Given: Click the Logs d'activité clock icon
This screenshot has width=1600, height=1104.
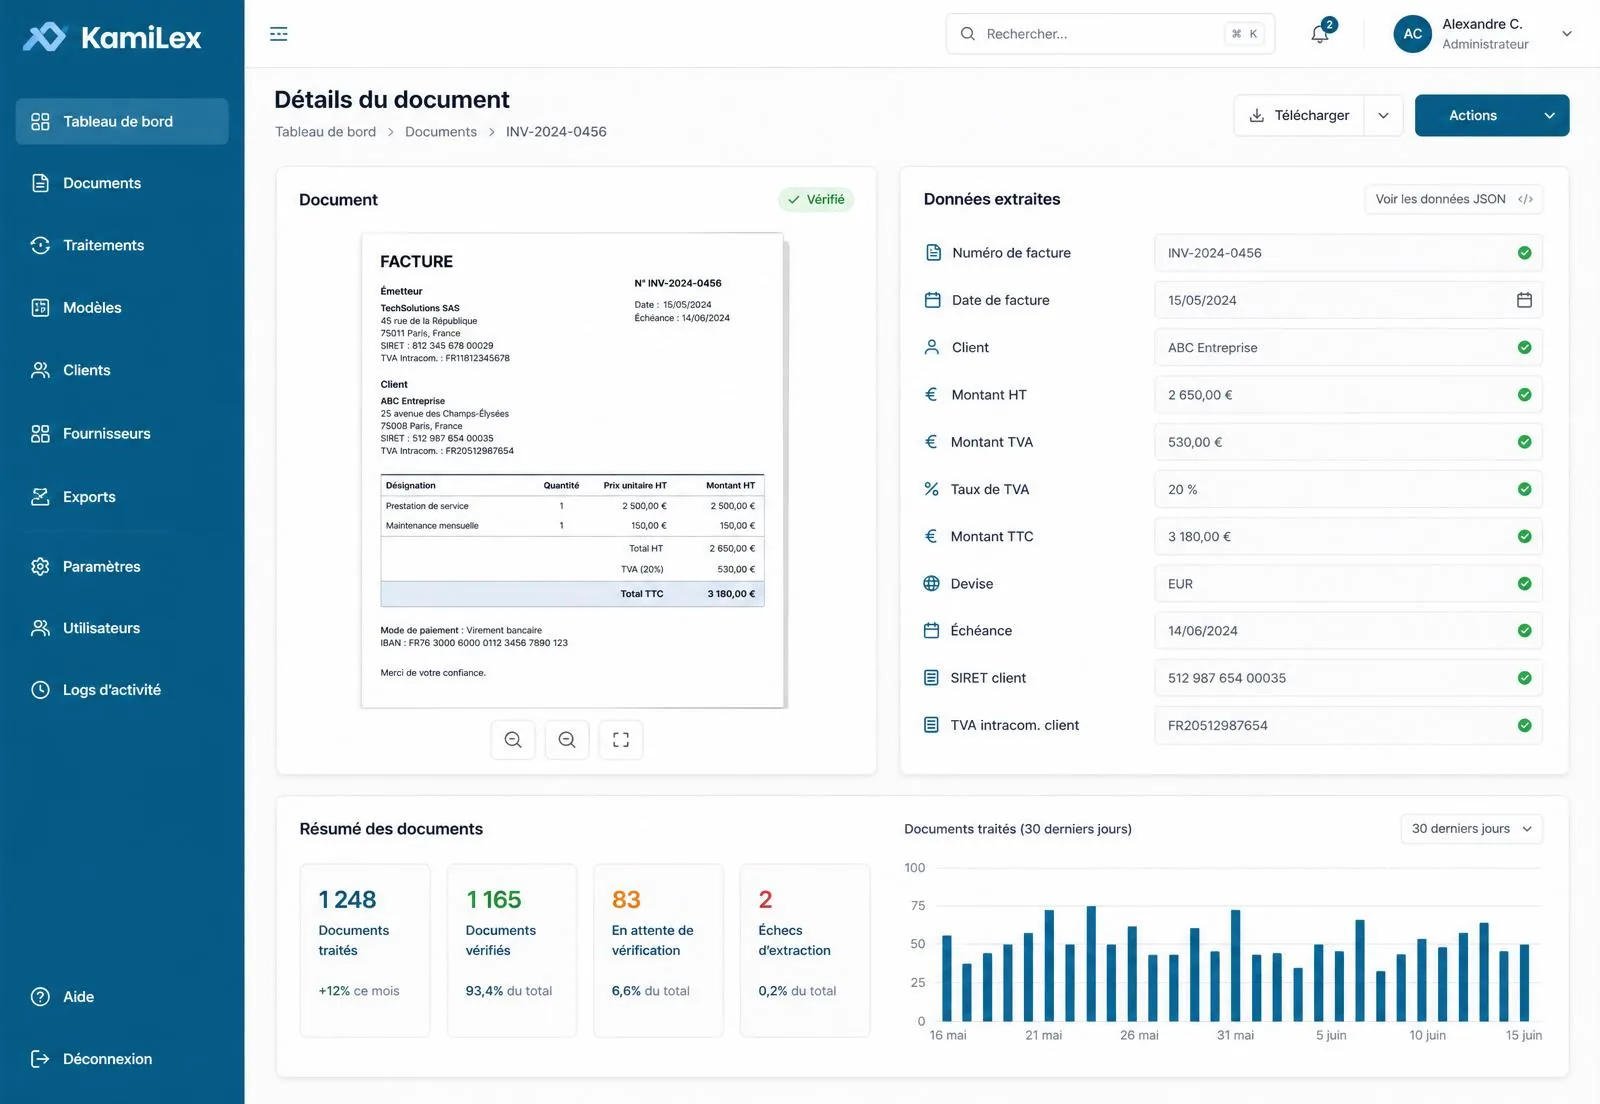Looking at the screenshot, I should 40,690.
